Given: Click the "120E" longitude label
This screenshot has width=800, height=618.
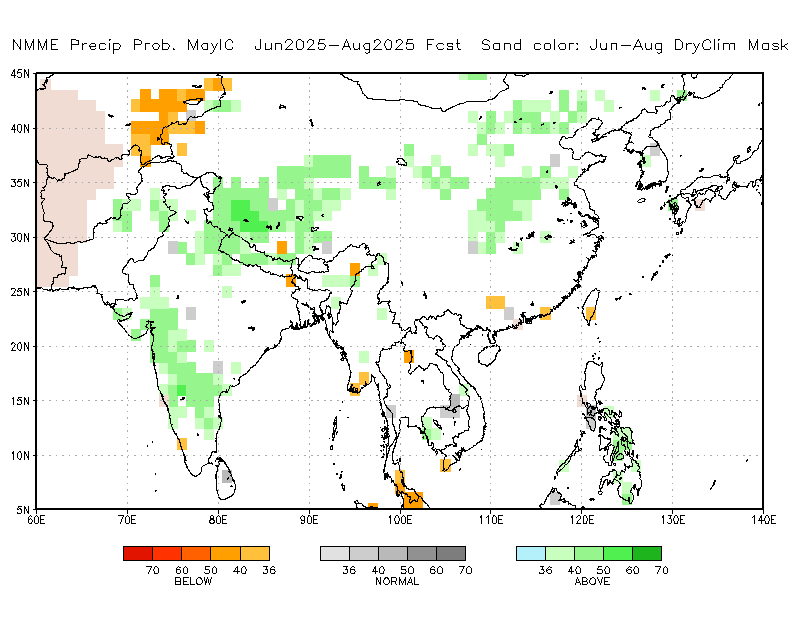Looking at the screenshot, I should click(x=582, y=520).
